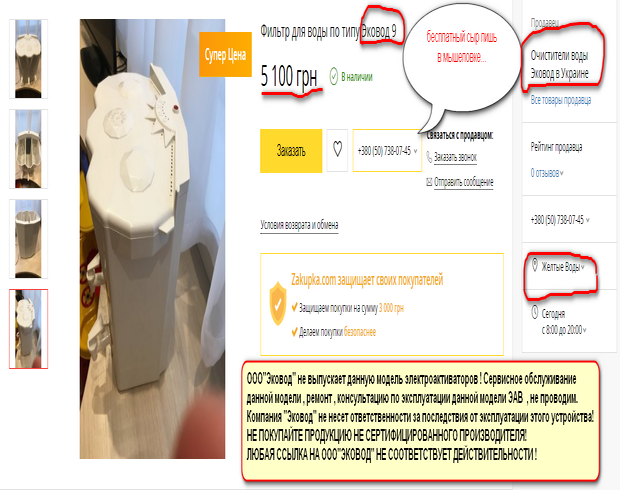Viewport: 620px width, 490px height.
Task: Open Условия возврата и обмена link
Action: click(299, 225)
